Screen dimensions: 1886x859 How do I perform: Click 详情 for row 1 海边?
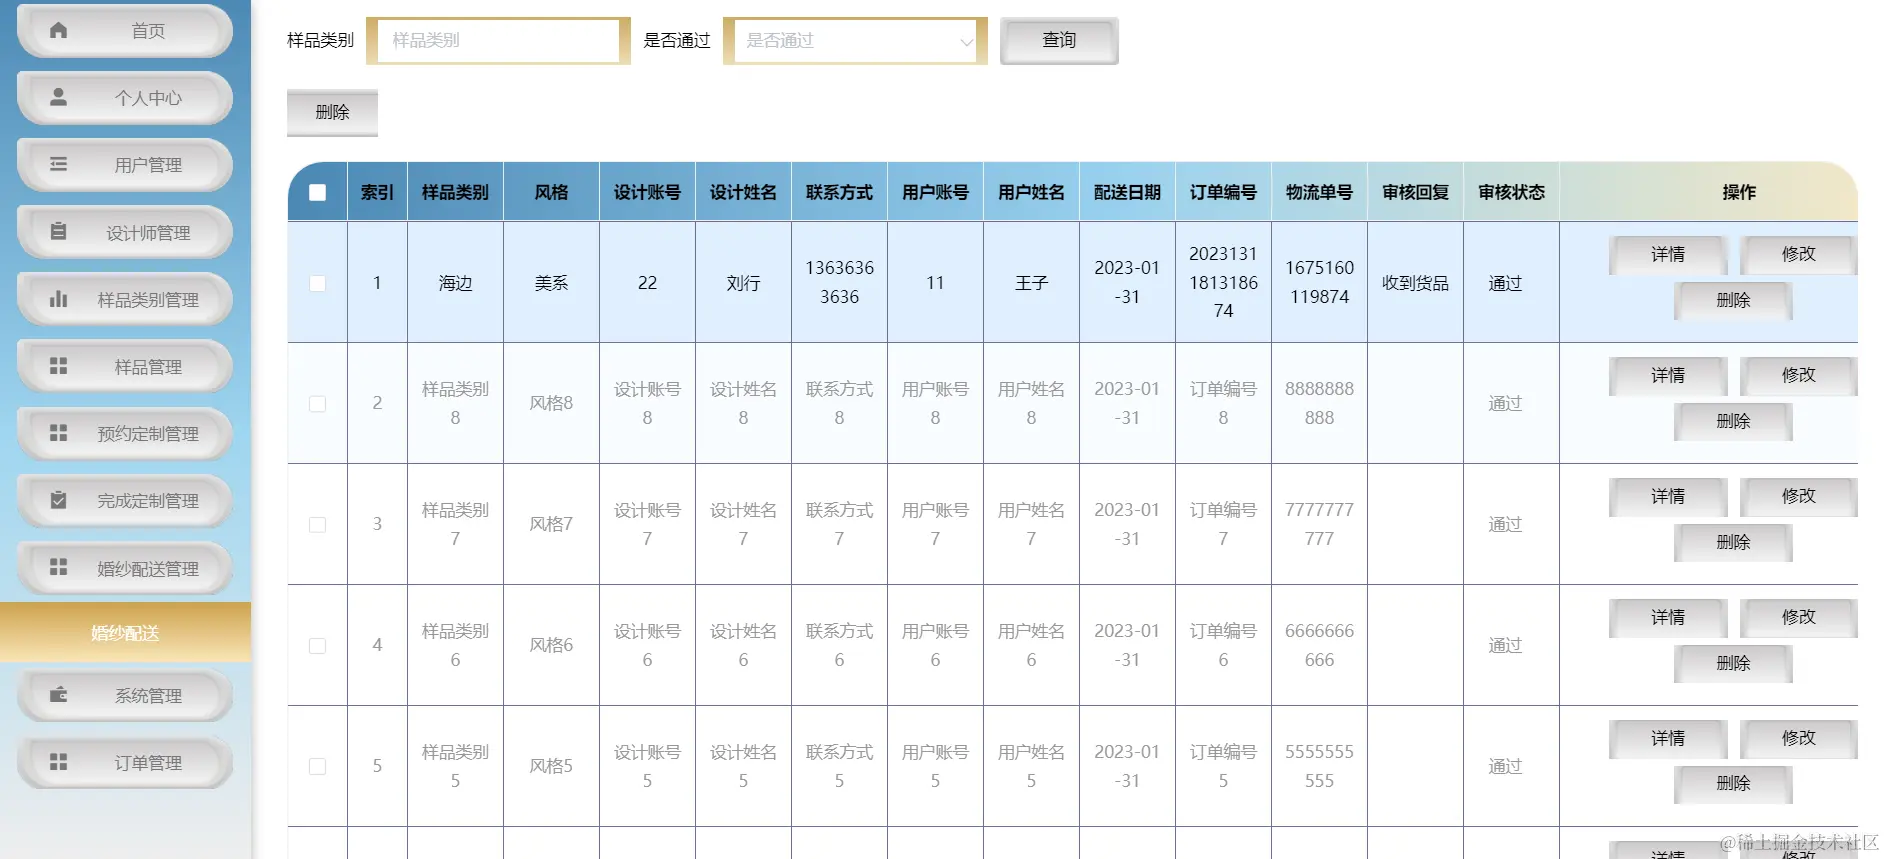1668,254
